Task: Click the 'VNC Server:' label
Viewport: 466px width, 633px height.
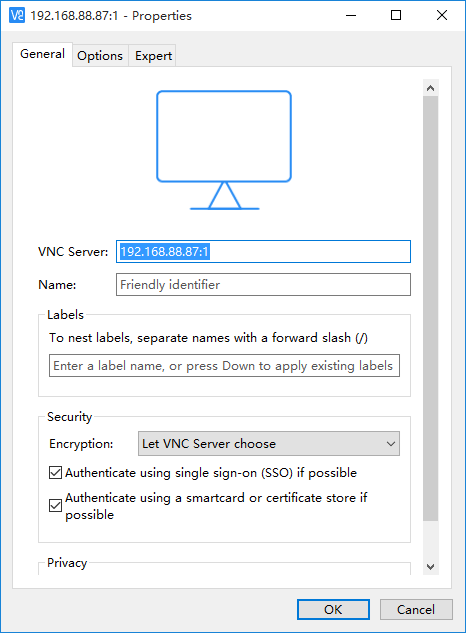Action: pyautogui.click(x=73, y=252)
